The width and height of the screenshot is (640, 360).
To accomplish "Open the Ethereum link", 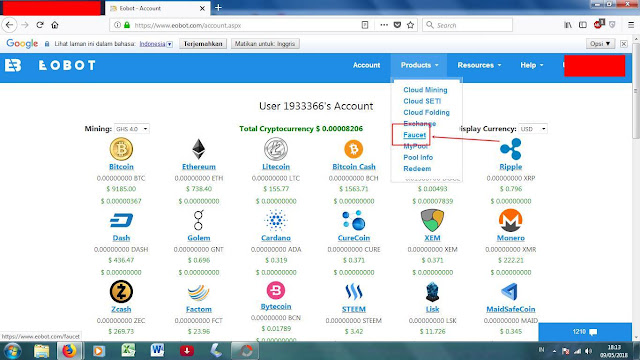I will [x=199, y=167].
